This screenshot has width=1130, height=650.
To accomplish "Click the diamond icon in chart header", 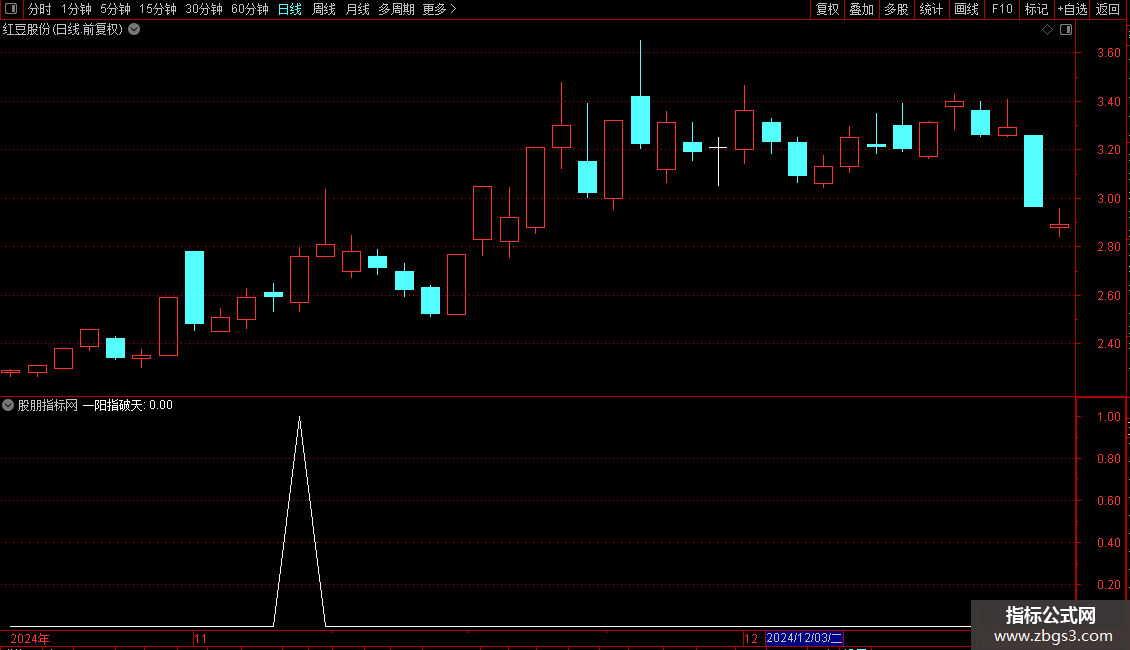I will coord(1048,30).
